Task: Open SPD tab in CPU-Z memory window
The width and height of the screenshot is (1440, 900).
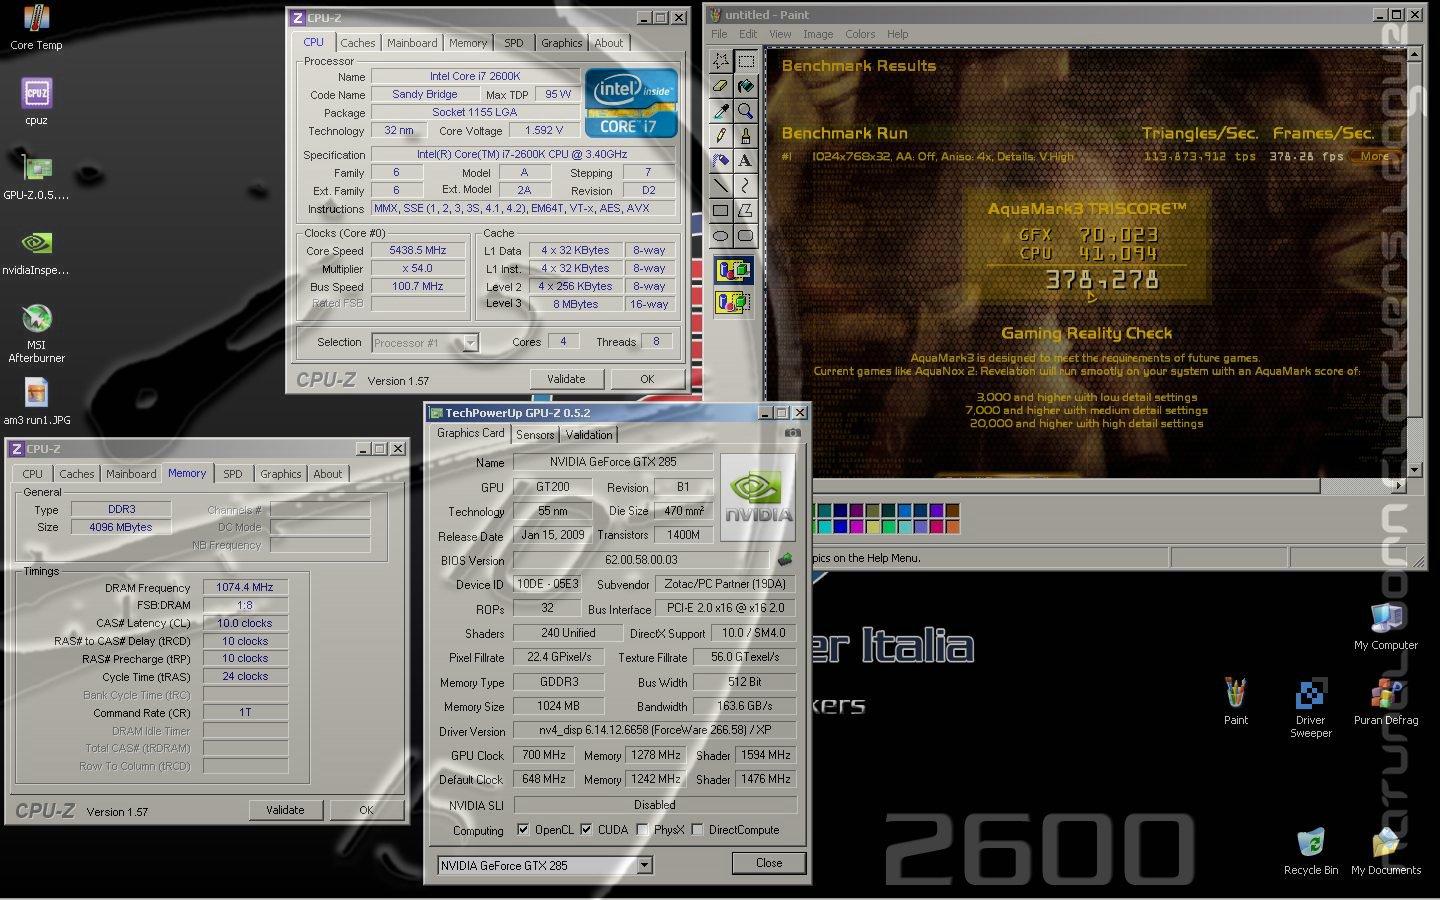Action: click(233, 474)
